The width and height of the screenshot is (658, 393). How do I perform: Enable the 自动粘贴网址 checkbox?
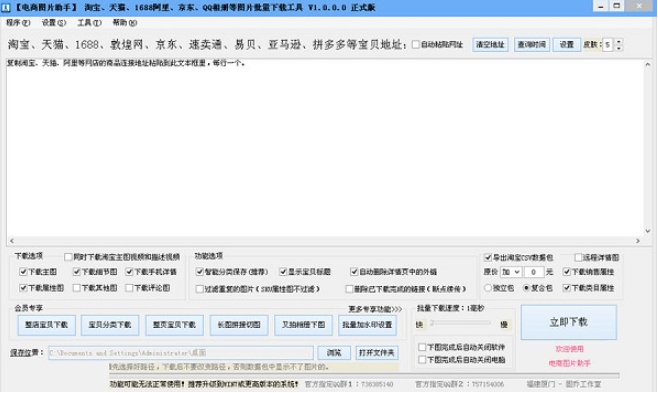pos(416,44)
